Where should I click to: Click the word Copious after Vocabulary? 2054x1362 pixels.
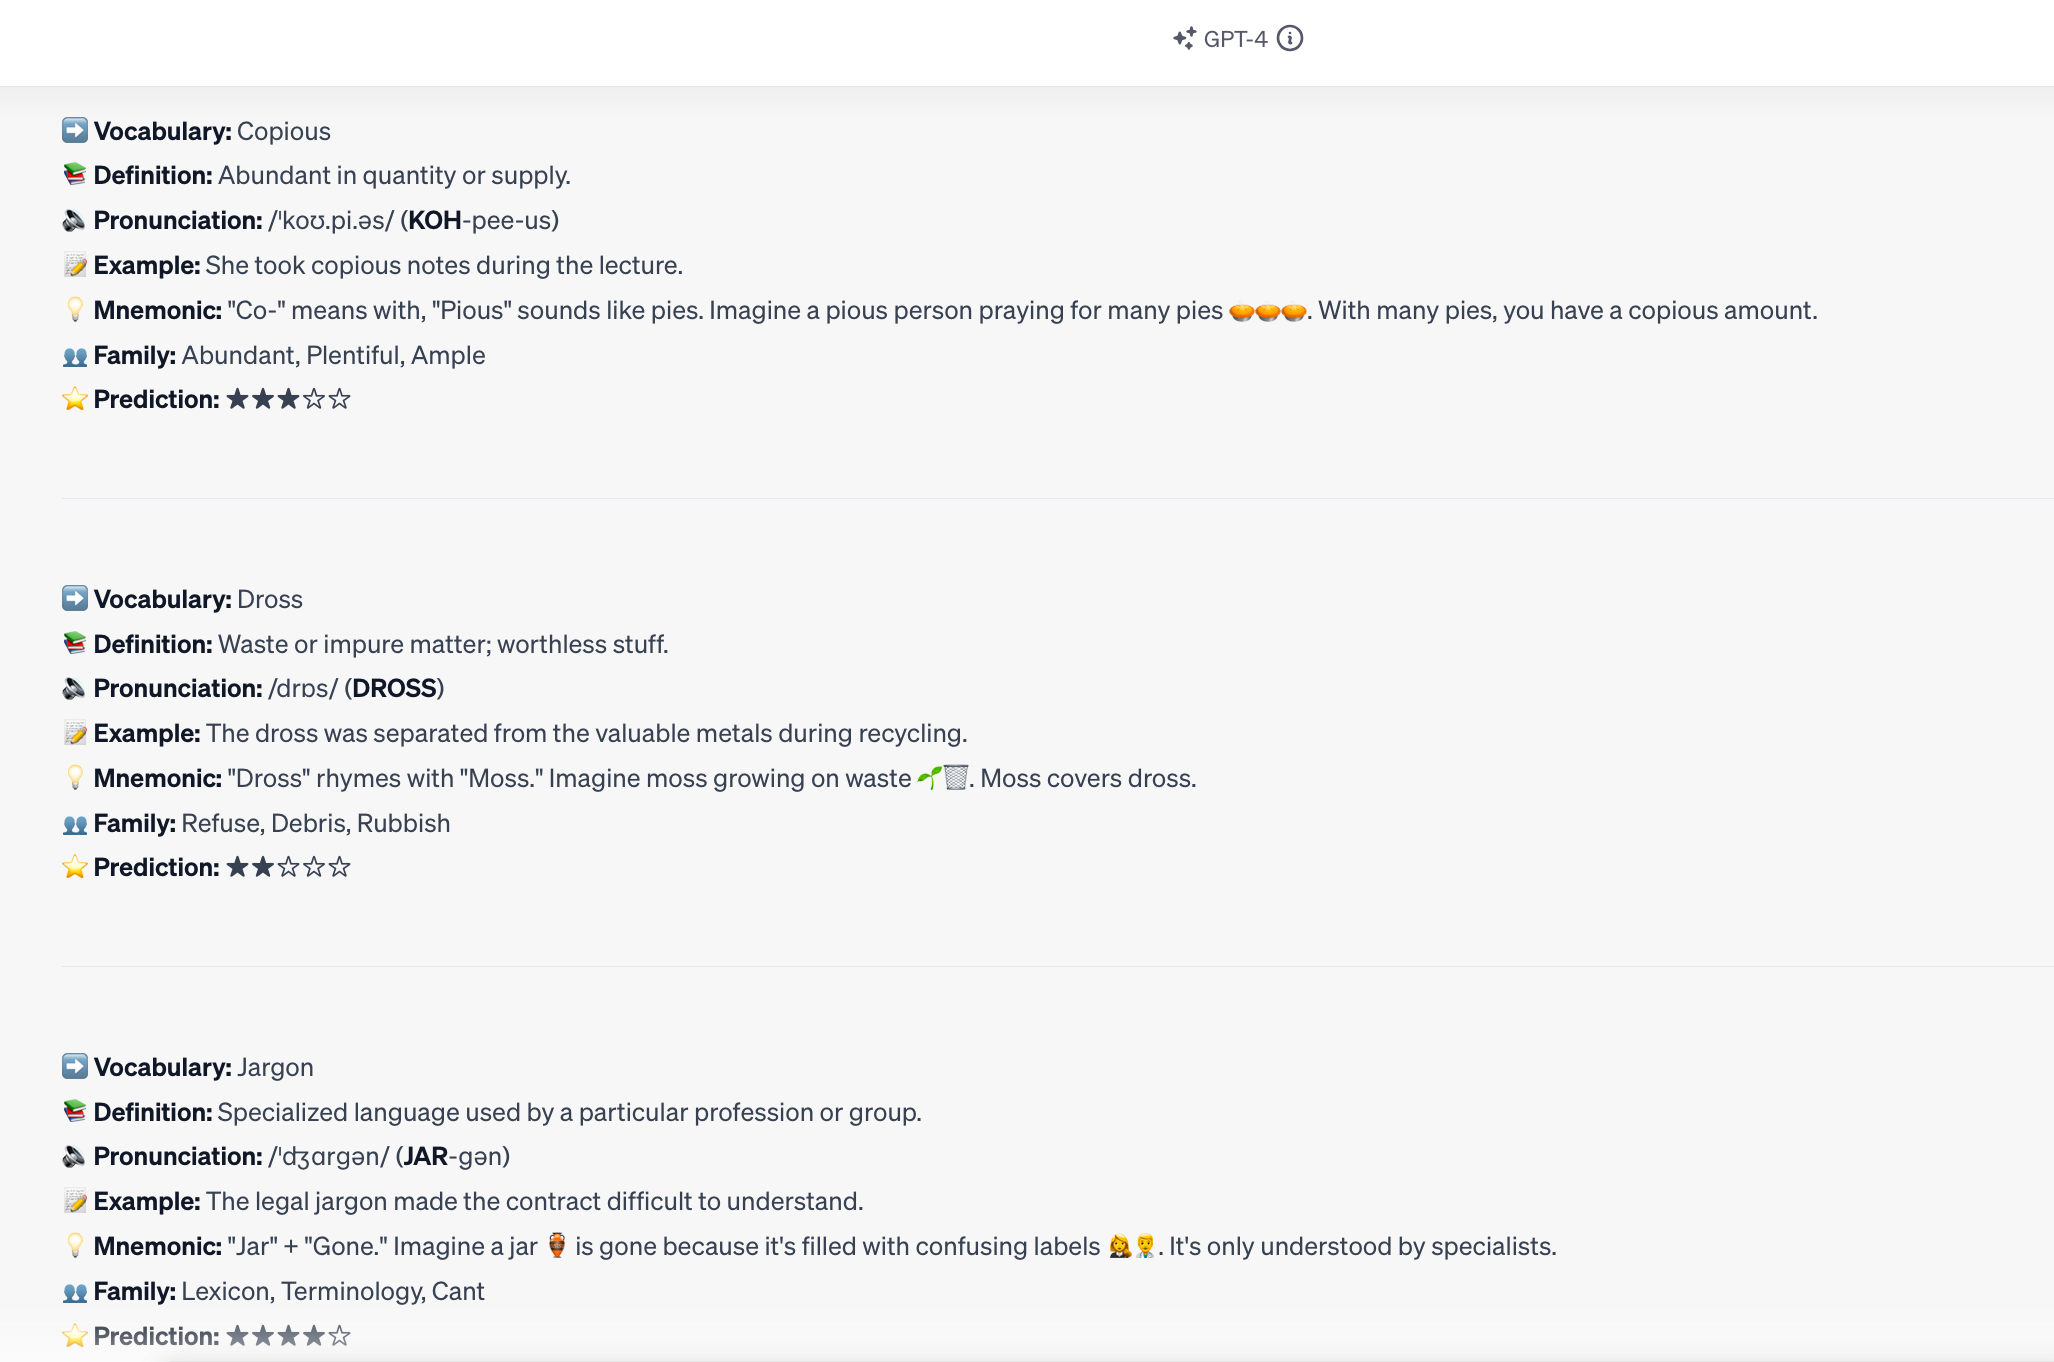click(283, 131)
